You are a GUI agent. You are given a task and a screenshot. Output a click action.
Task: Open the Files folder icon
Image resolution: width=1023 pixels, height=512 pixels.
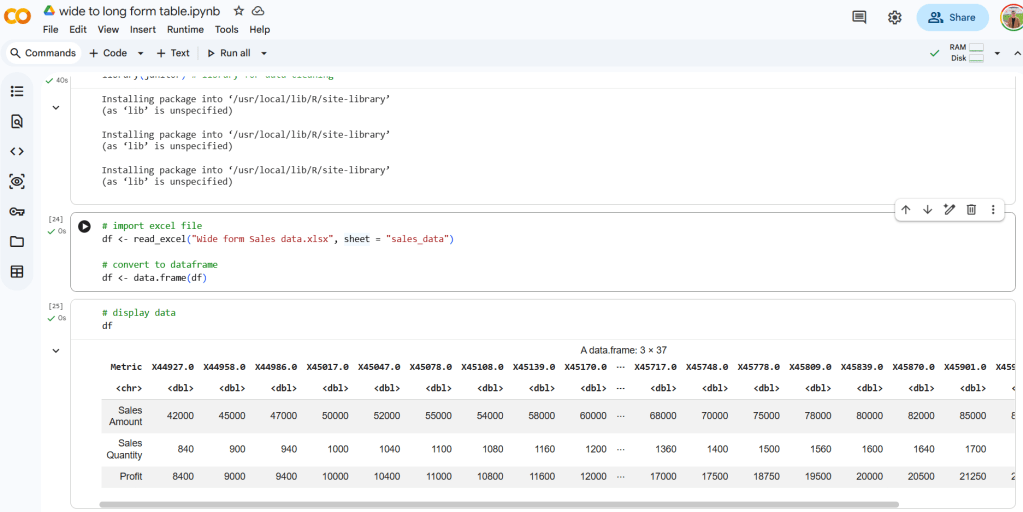pyautogui.click(x=17, y=242)
